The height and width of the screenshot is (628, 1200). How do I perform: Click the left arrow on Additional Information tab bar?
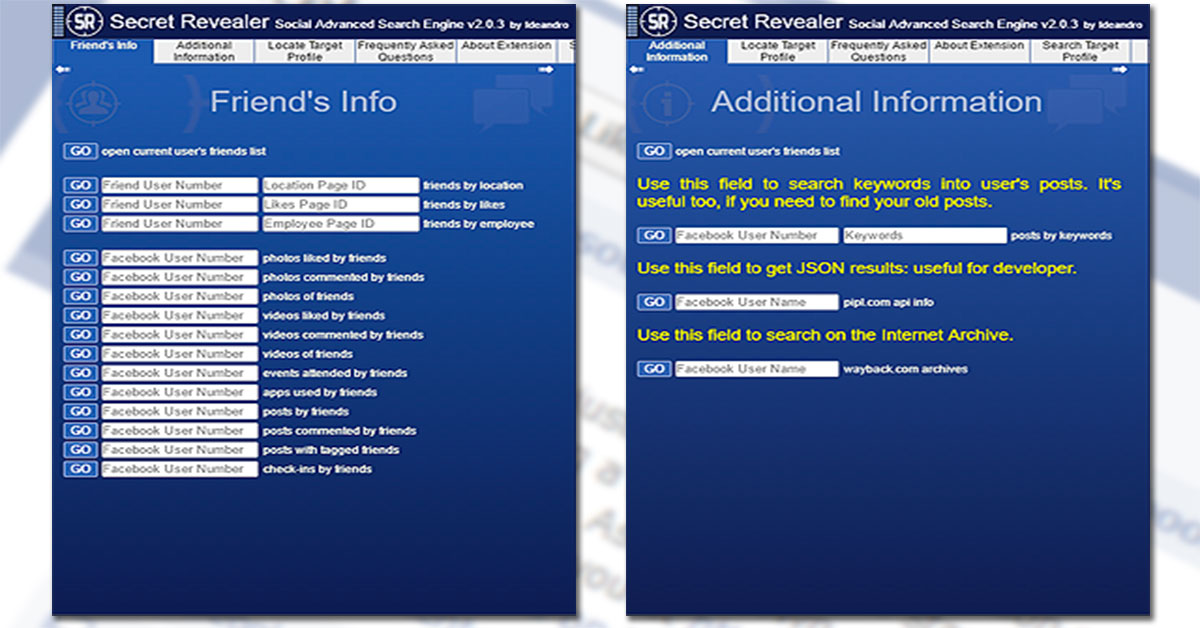click(635, 69)
